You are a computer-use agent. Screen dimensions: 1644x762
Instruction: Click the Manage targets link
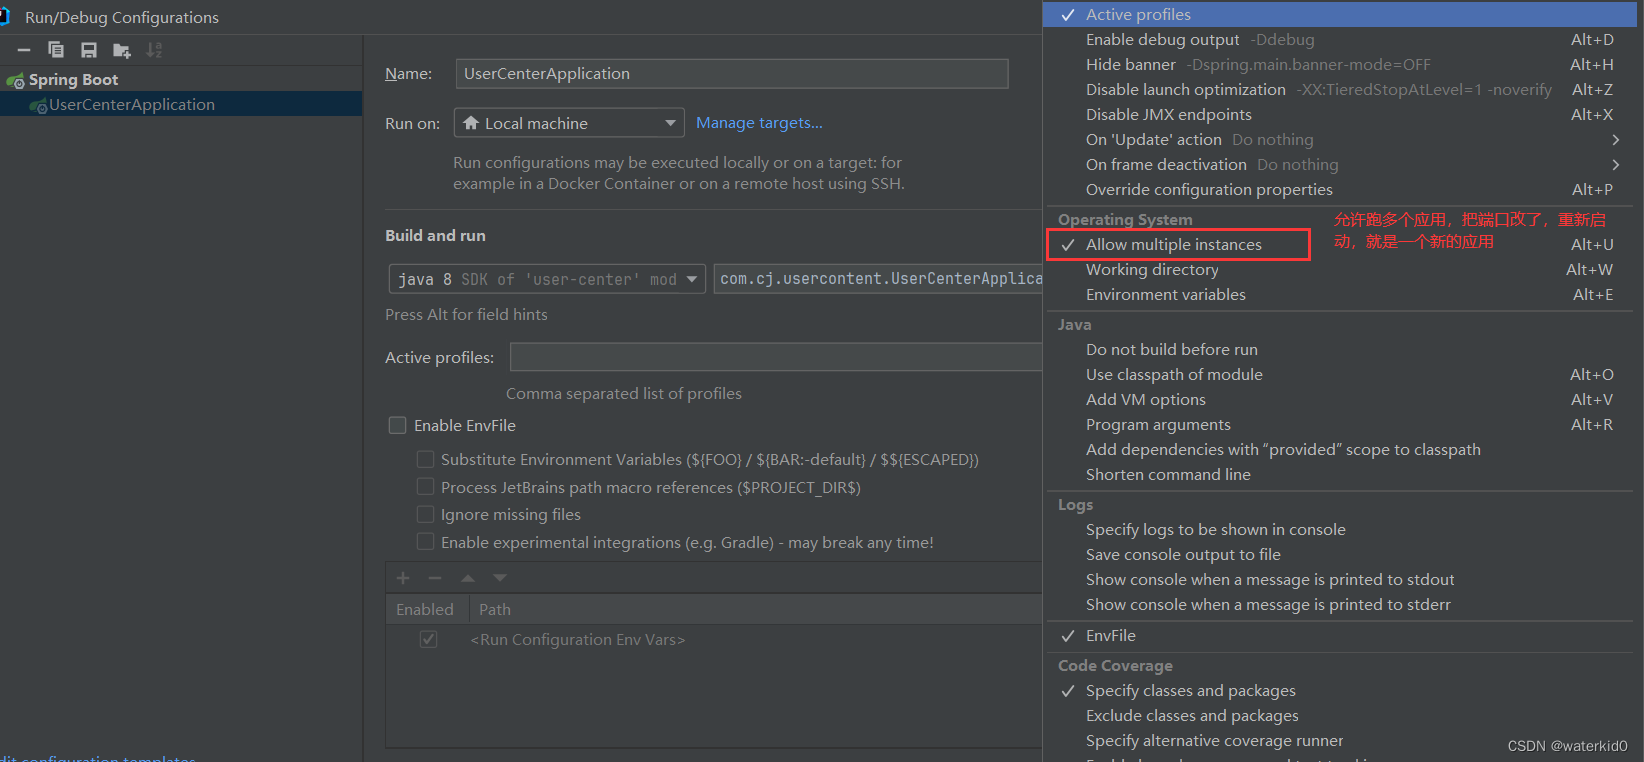click(x=759, y=123)
